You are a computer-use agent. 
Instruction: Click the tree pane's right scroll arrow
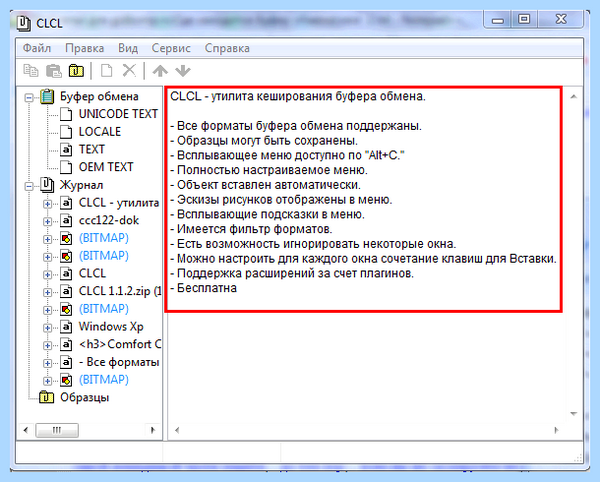[153, 430]
